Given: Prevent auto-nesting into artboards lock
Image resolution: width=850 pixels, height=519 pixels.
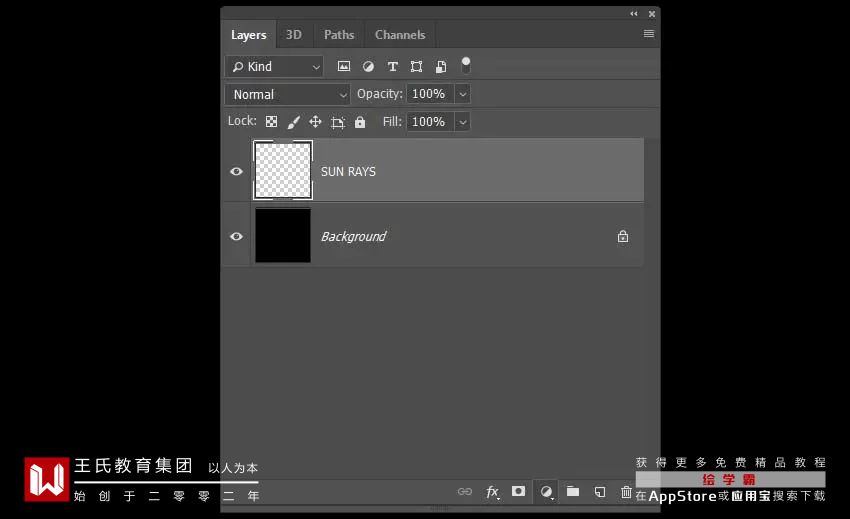Looking at the screenshot, I should point(338,122).
